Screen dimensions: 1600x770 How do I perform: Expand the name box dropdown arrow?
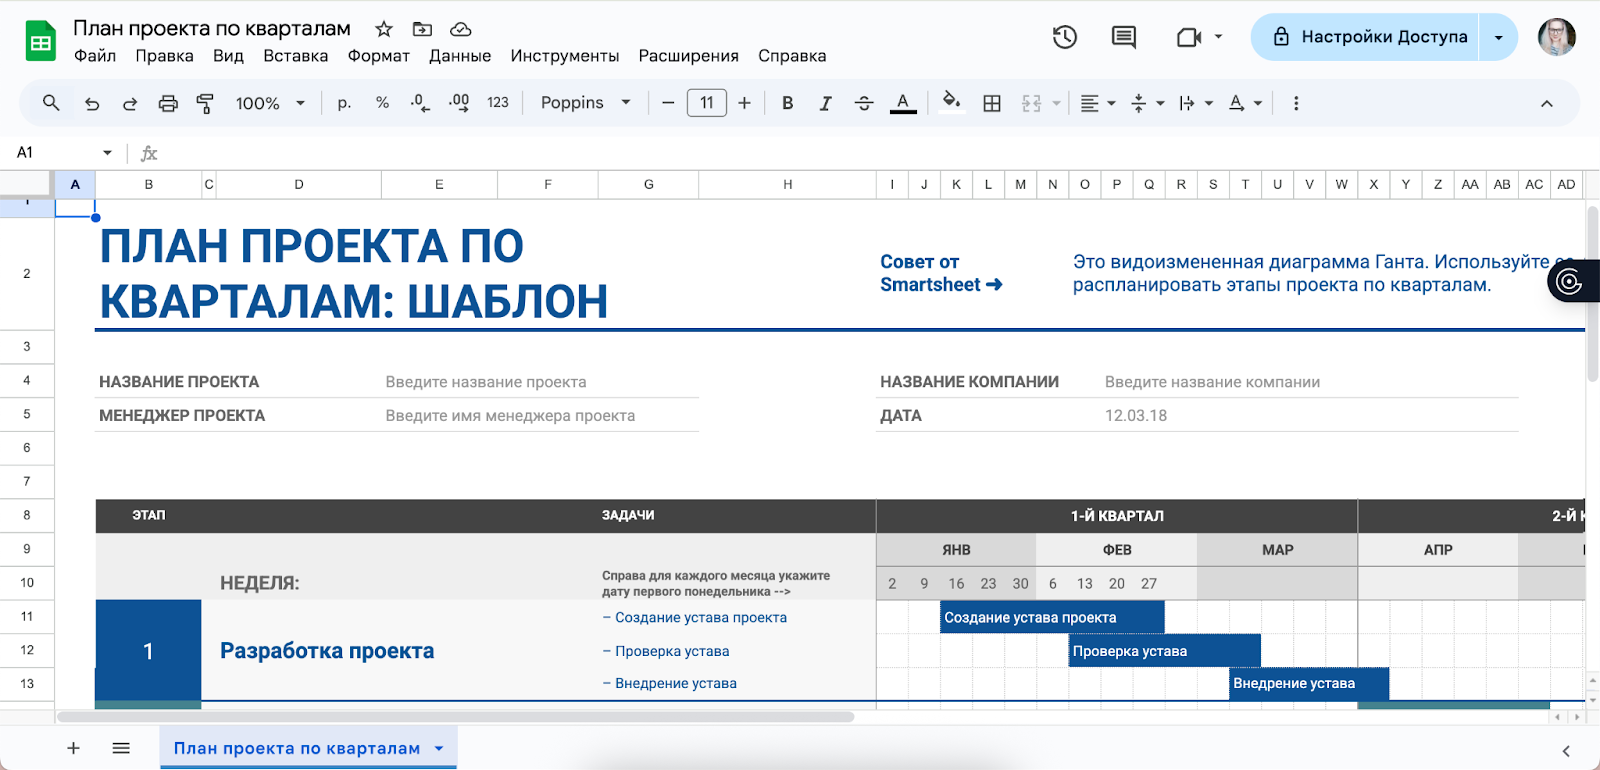click(x=107, y=153)
